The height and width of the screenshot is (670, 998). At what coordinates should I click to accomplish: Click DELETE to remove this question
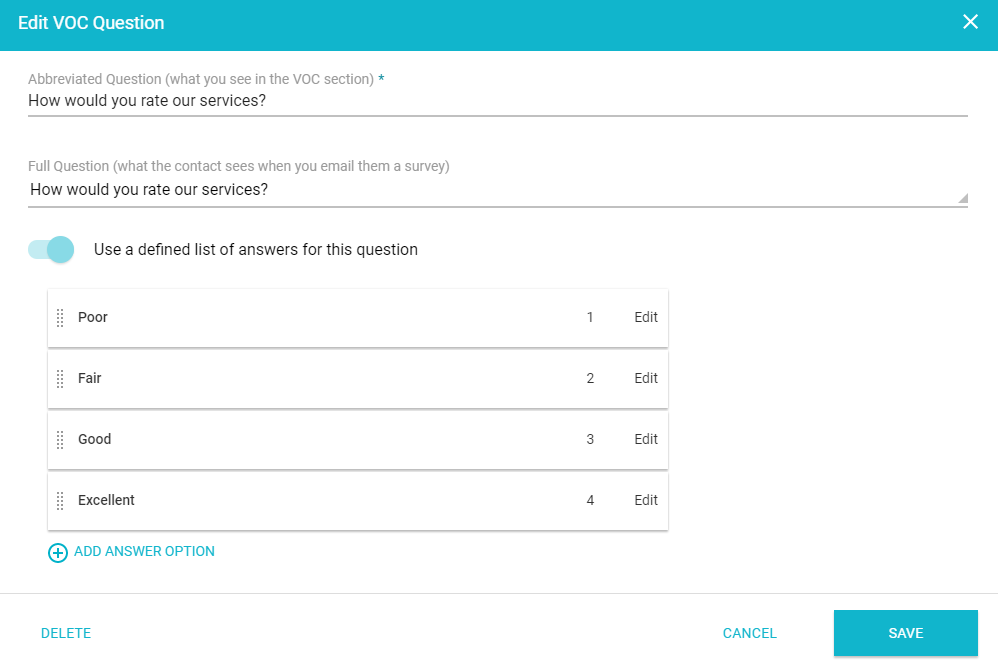point(65,633)
